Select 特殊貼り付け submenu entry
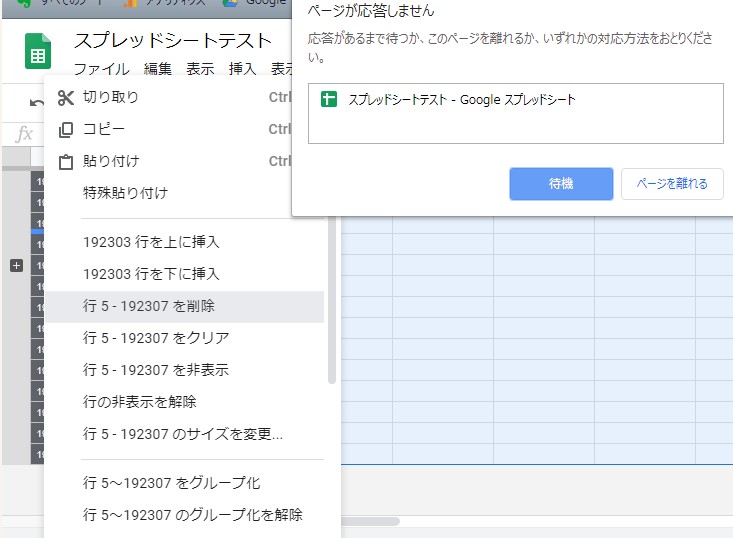This screenshot has width=733, height=538. (125, 193)
